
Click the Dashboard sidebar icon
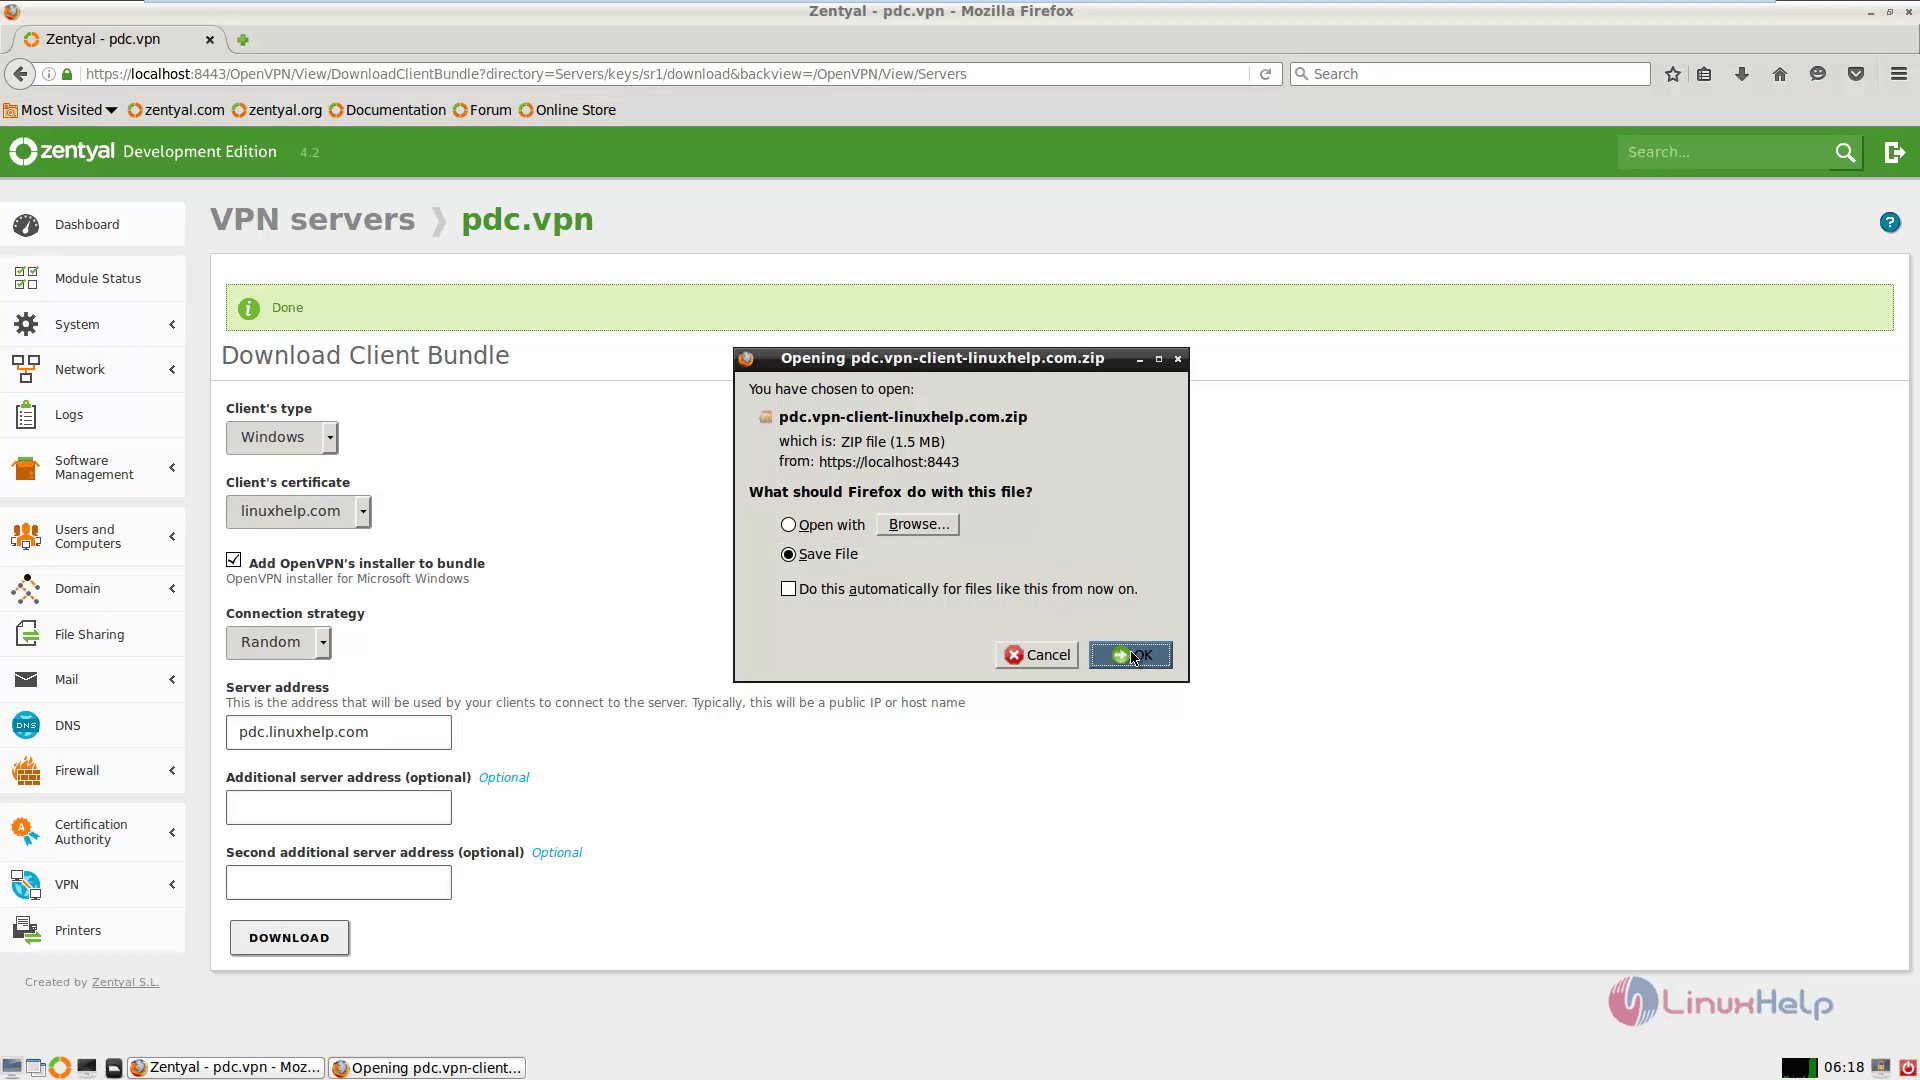[x=25, y=223]
